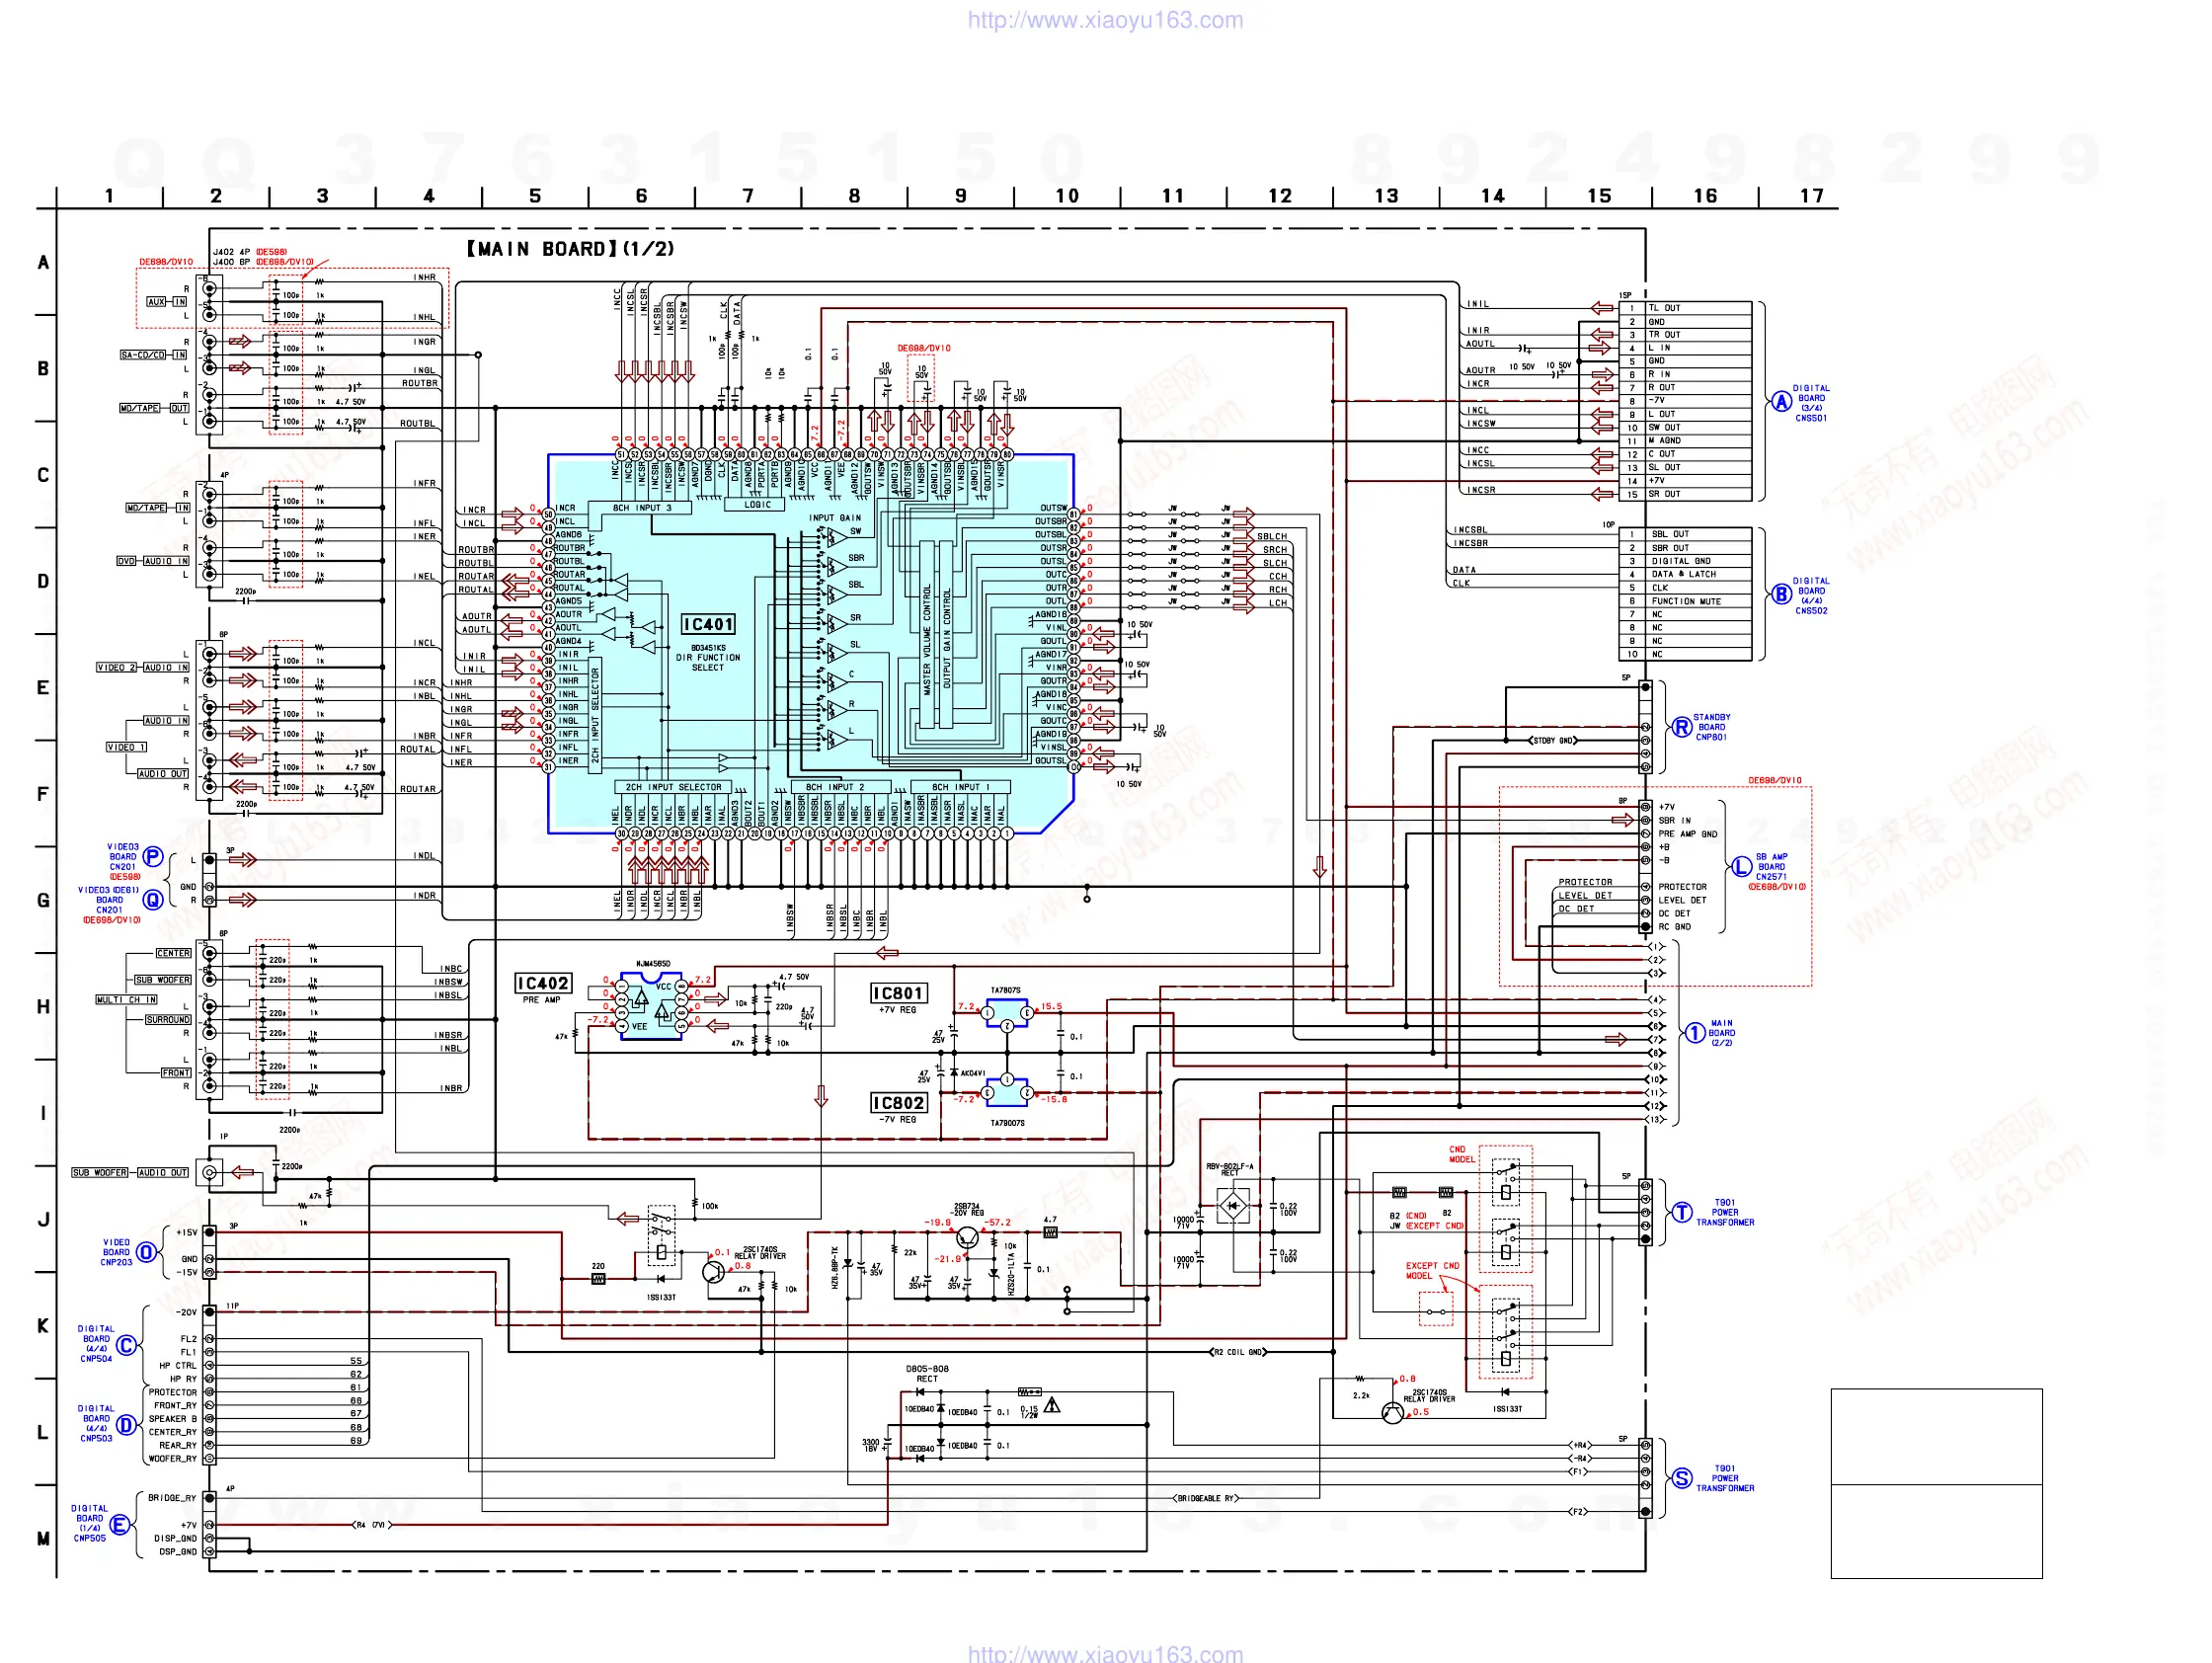The height and width of the screenshot is (1663, 2212).
Task: Click circled P Video3 Board marker
Action: tap(153, 857)
